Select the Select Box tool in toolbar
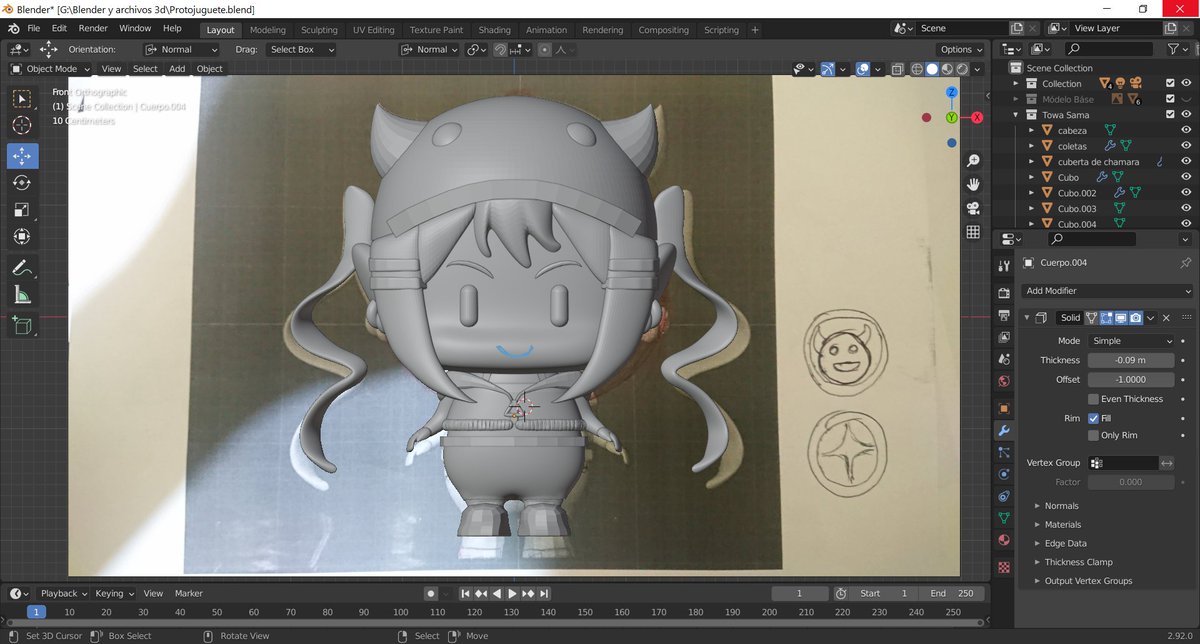Viewport: 1200px width, 644px height. (x=22, y=99)
